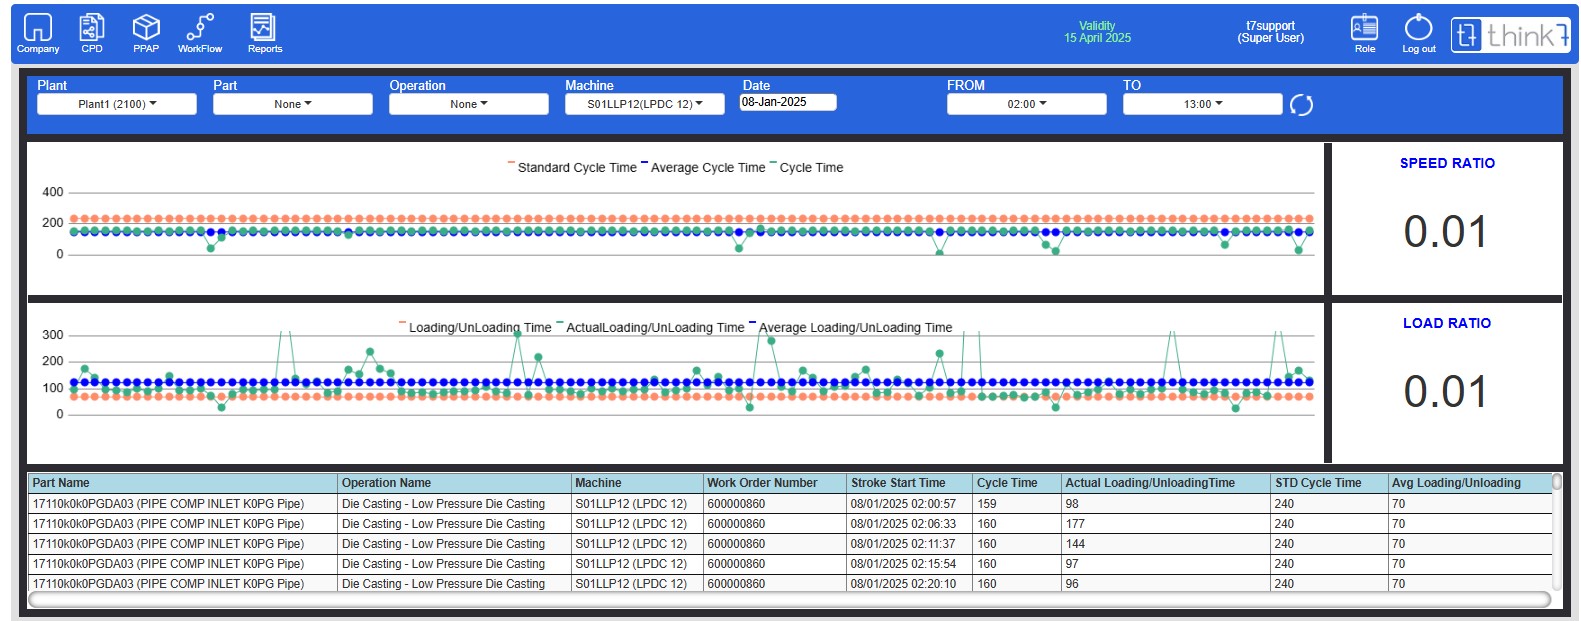This screenshot has height=621, width=1581.
Task: Click the actual loading value 98
Action: pyautogui.click(x=1072, y=504)
